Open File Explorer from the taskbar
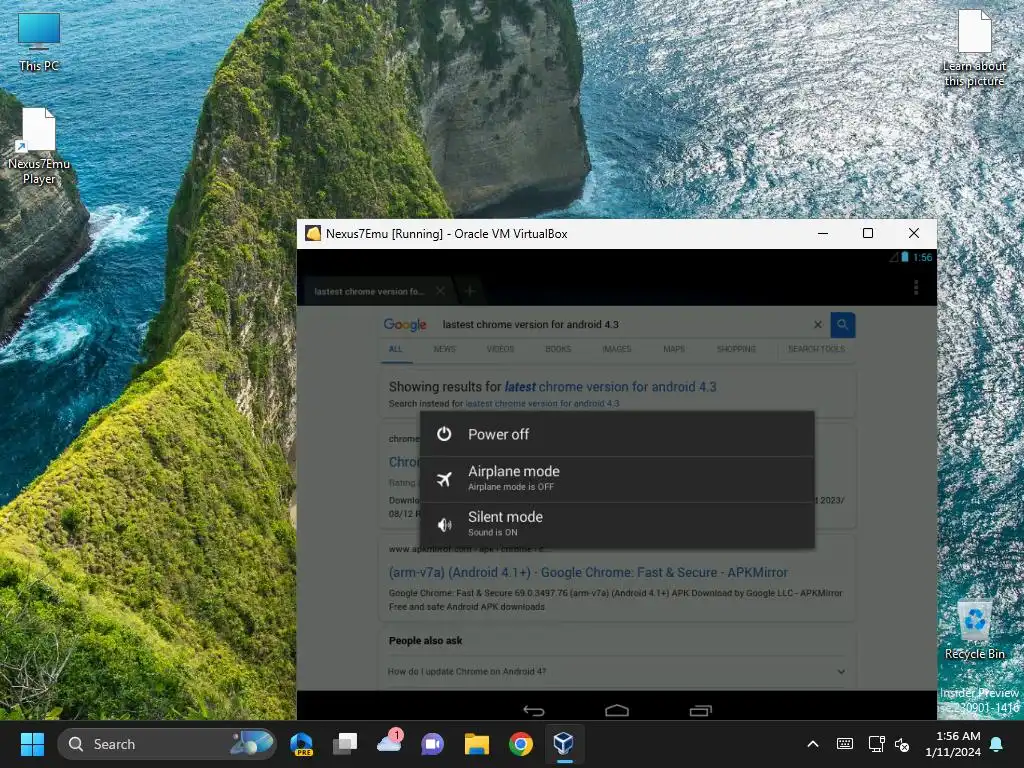1024x768 pixels. coord(477,744)
